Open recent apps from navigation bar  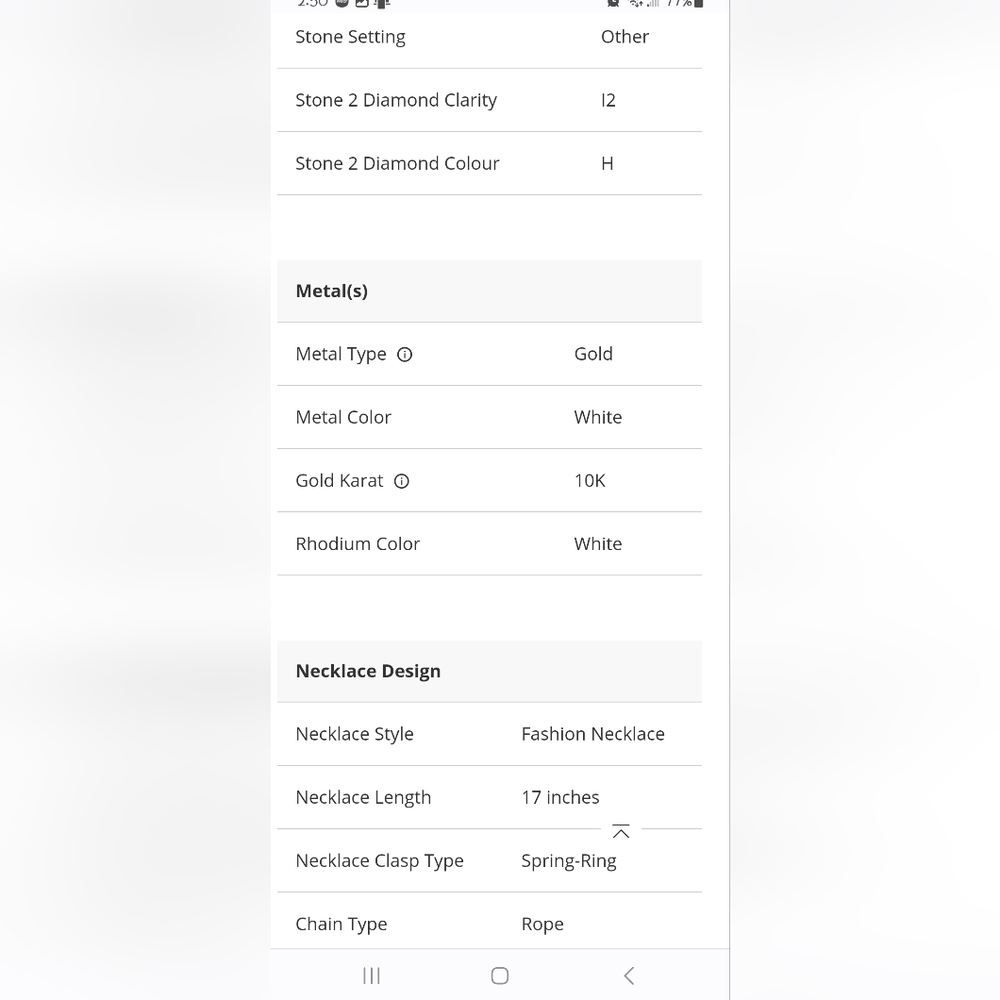click(x=371, y=975)
